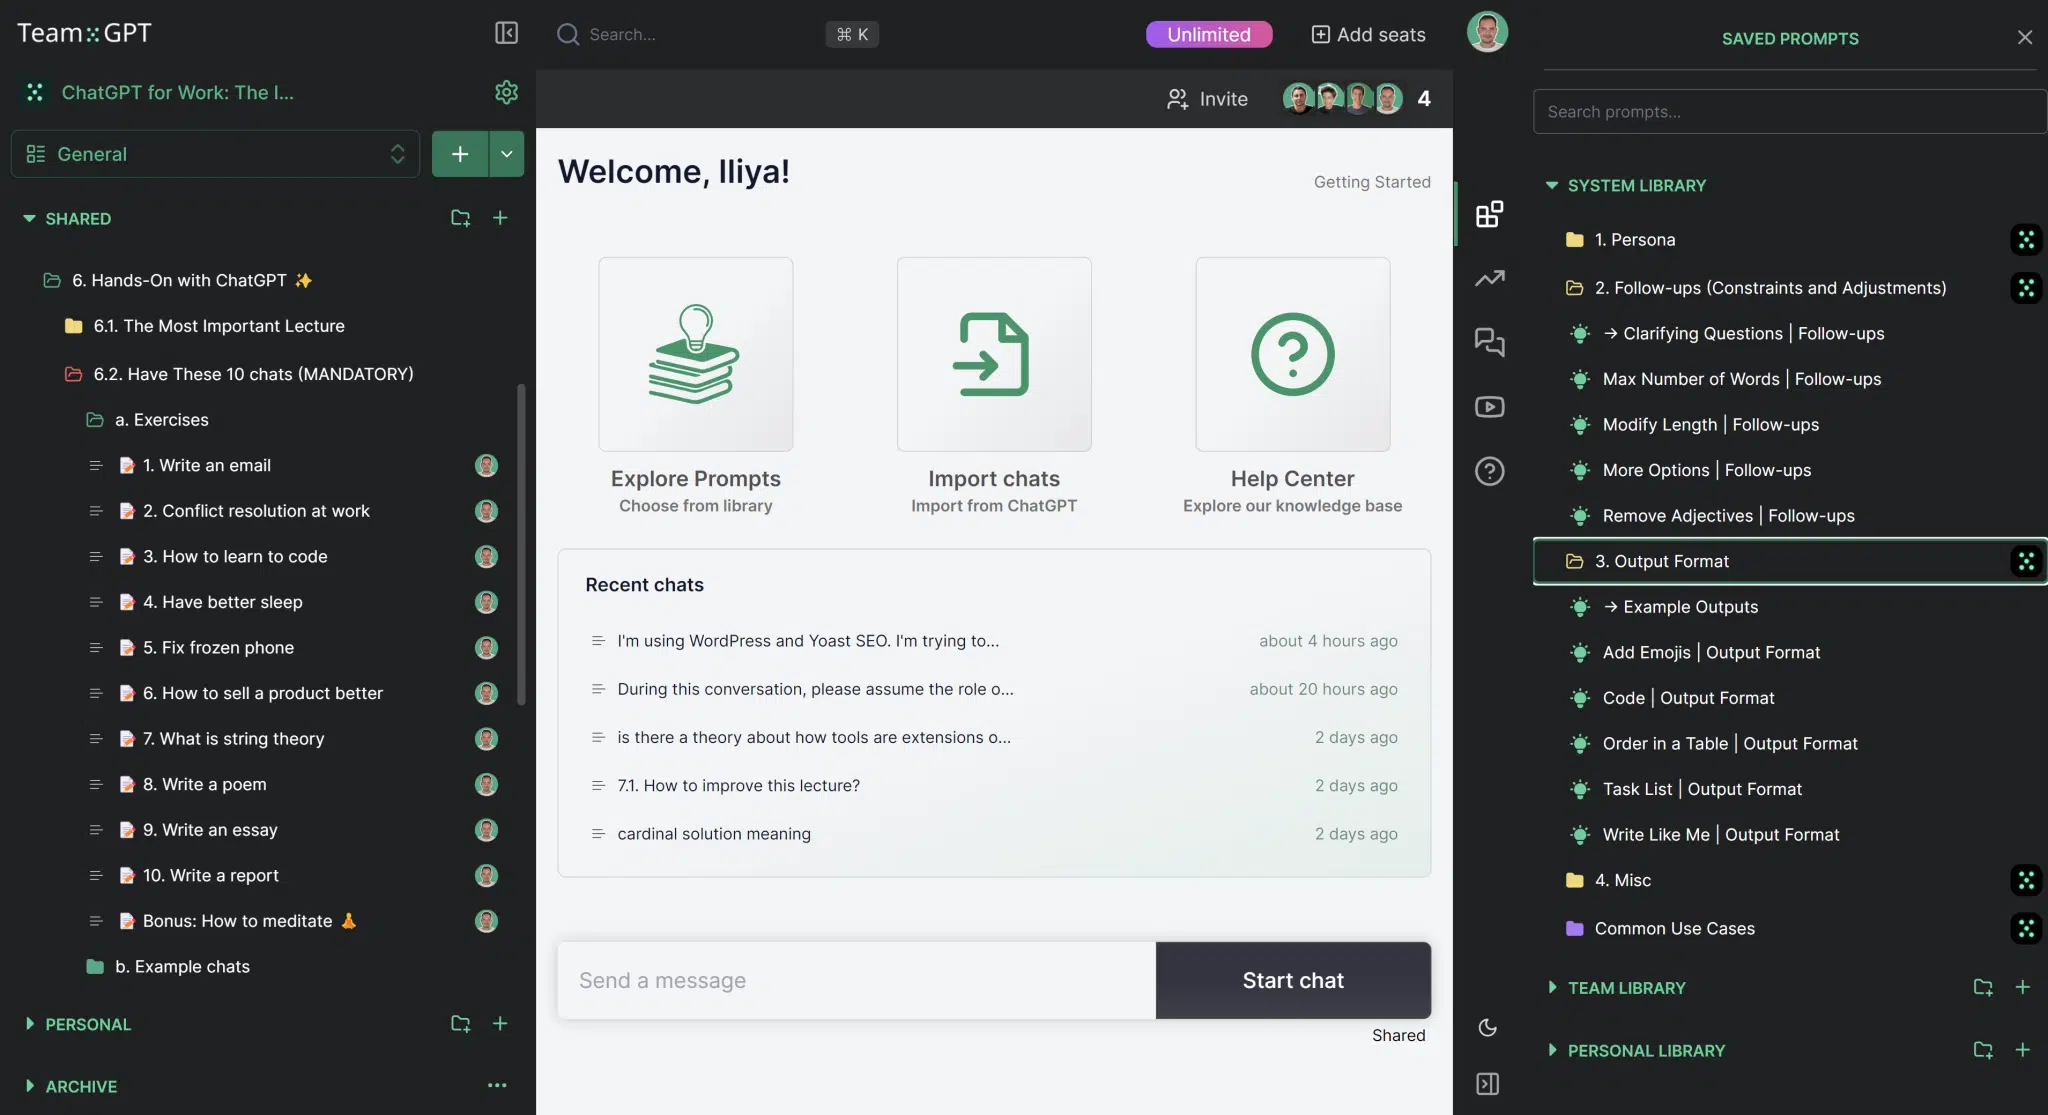Open the 3. Output Format folder
Screen dimensions: 2048x1115
1661,562
